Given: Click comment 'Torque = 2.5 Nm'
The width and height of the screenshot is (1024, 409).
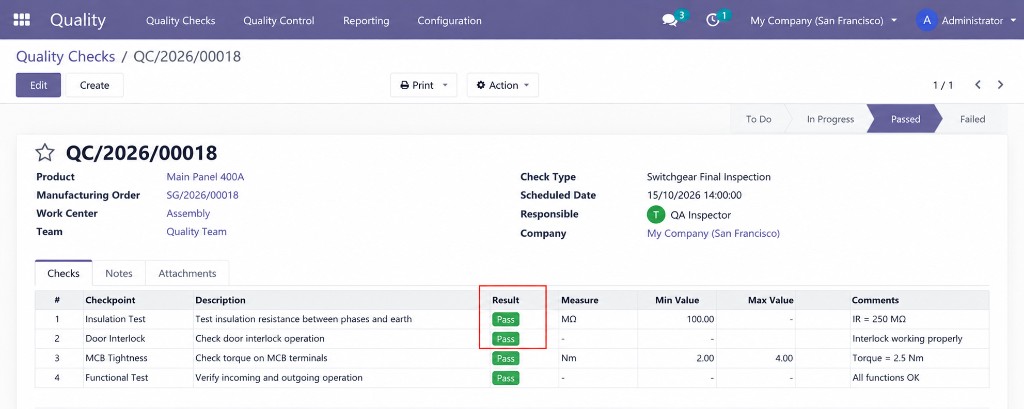Looking at the screenshot, I should [x=888, y=358].
